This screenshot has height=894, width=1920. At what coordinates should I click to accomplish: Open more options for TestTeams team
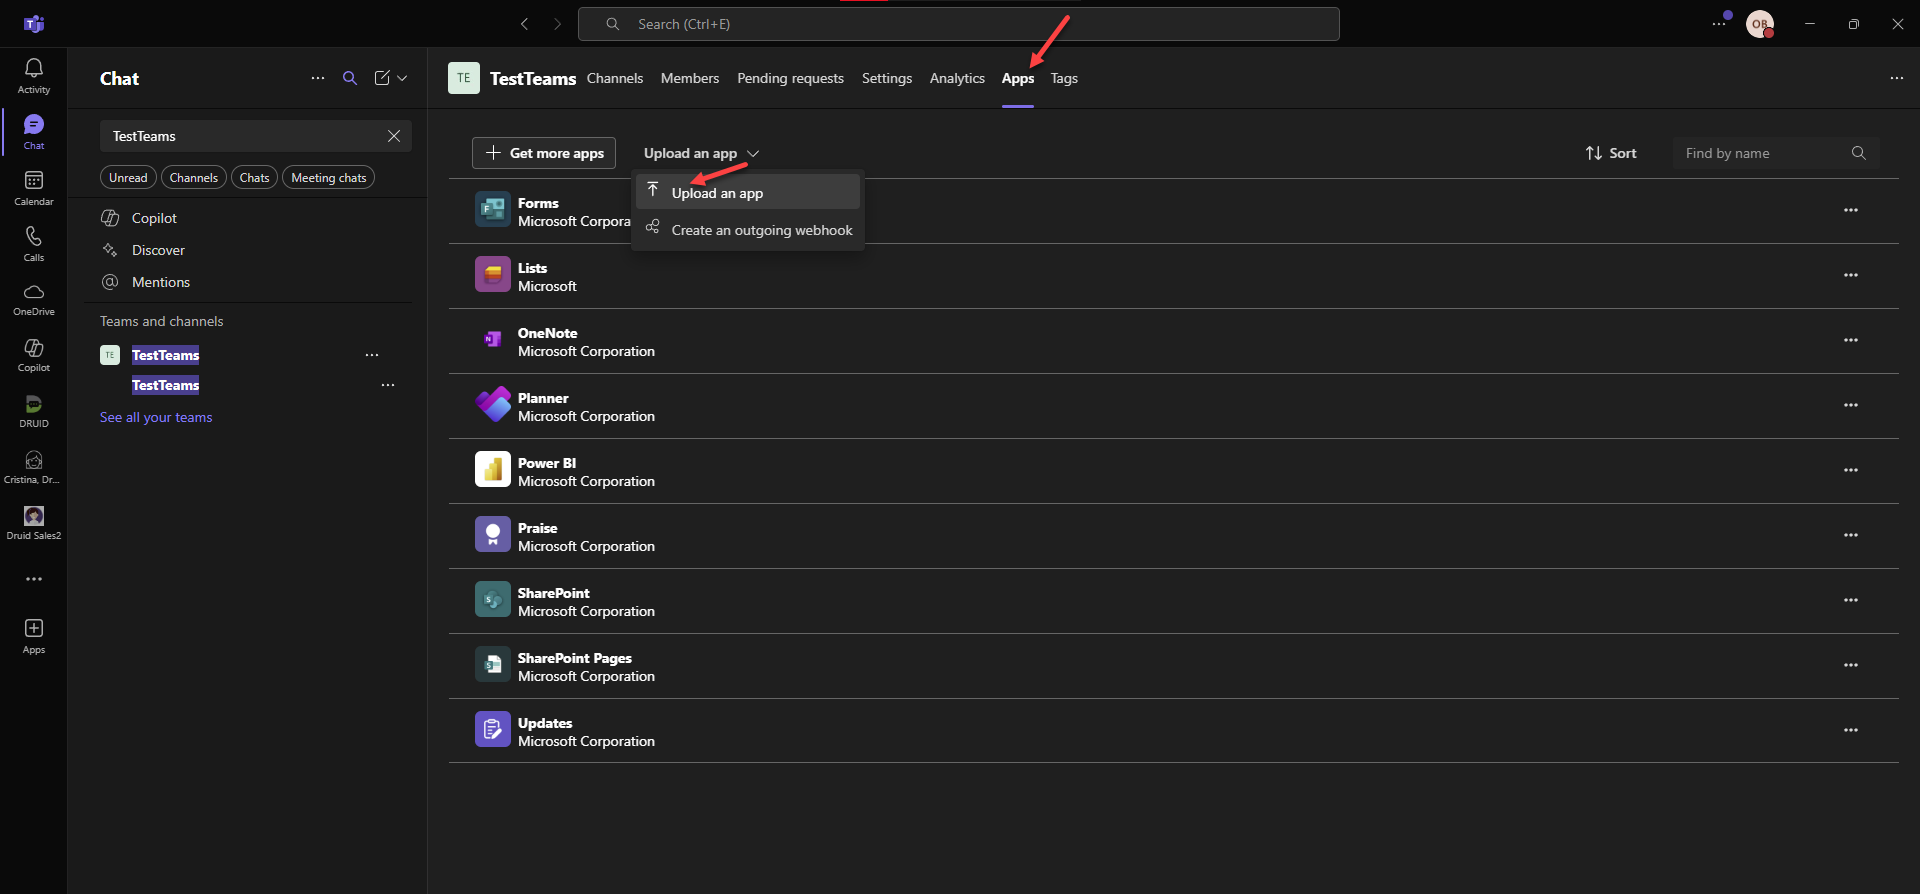pos(372,355)
